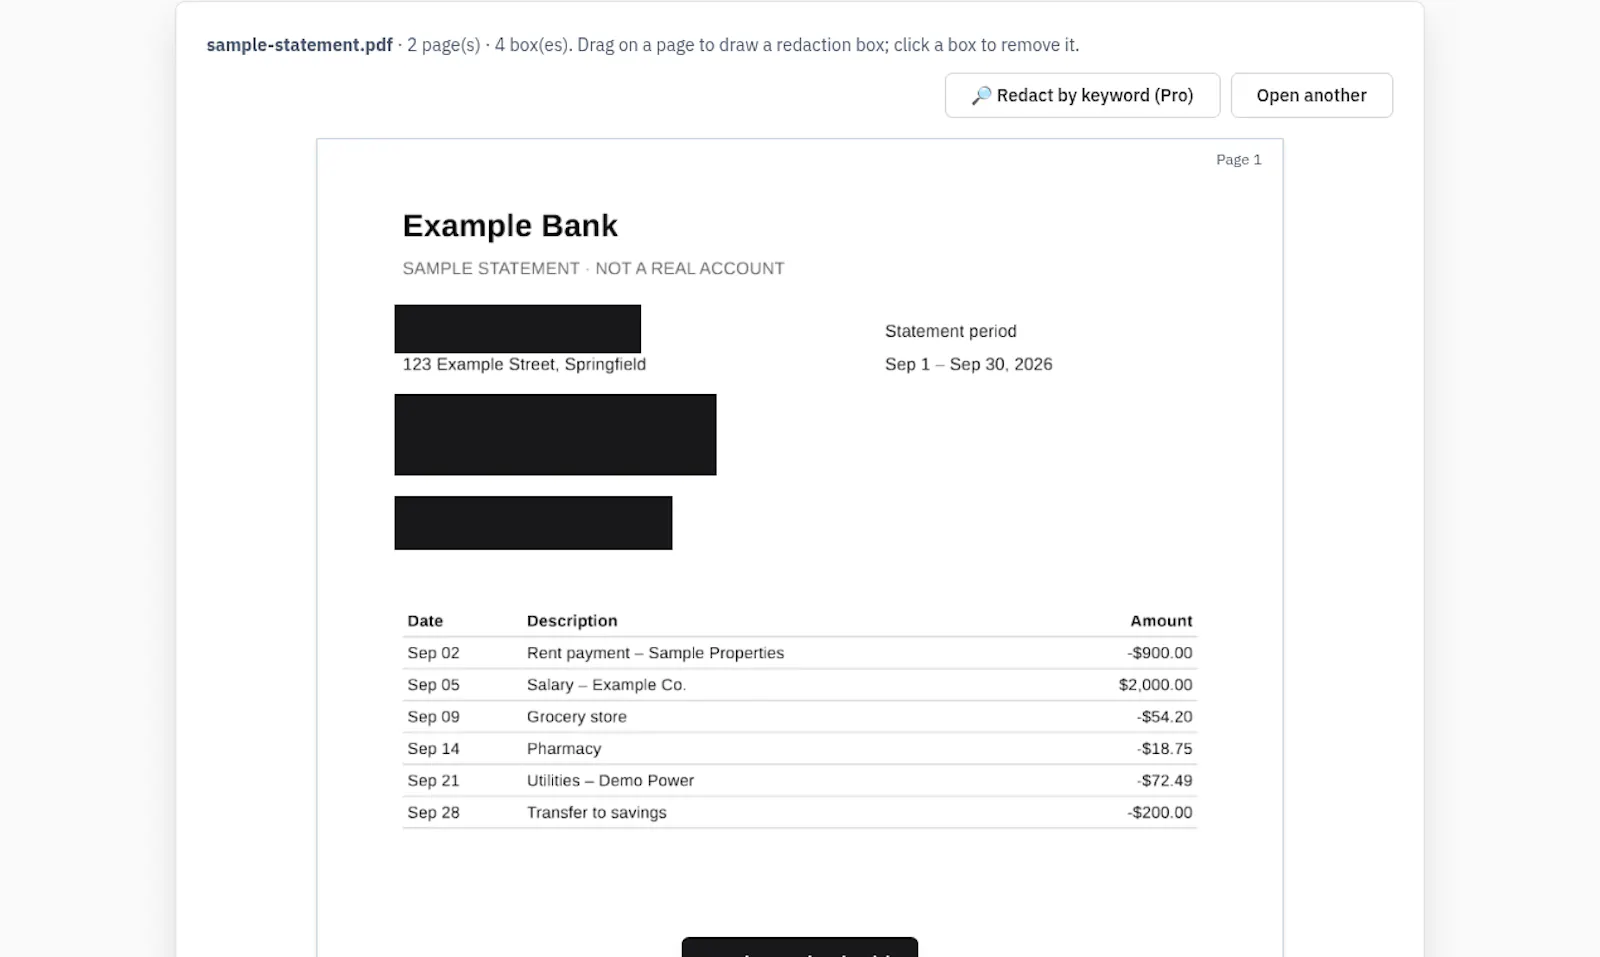Click the Sep 14 date cell
Screen dimensions: 1600x957
433,749
